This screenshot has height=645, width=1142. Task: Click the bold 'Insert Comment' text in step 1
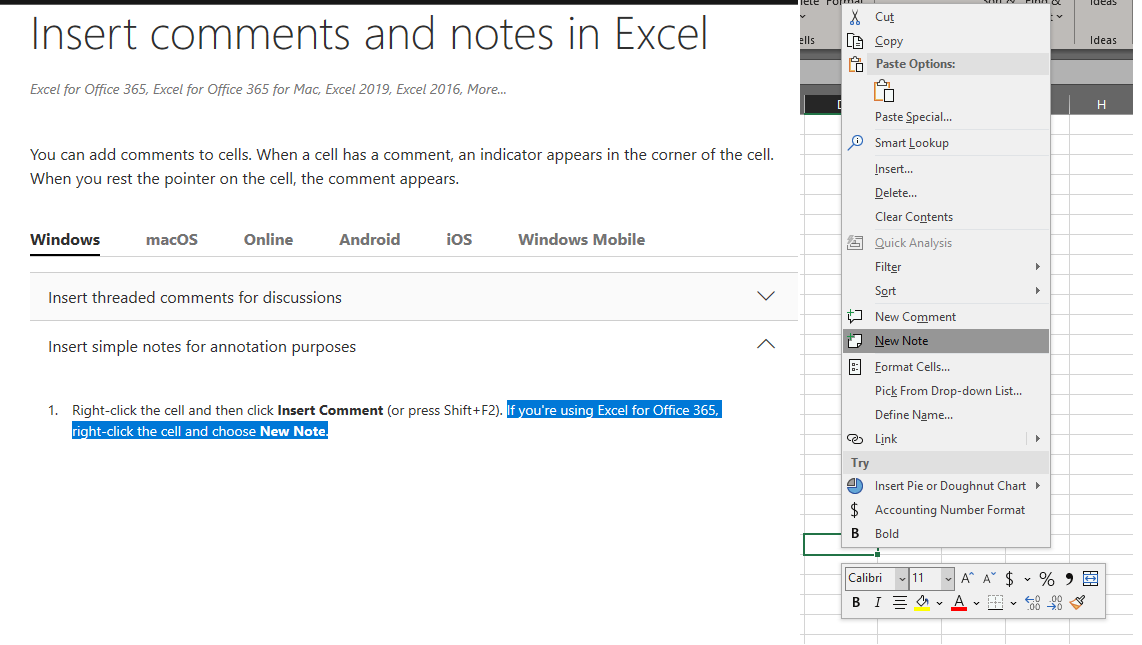(x=330, y=411)
